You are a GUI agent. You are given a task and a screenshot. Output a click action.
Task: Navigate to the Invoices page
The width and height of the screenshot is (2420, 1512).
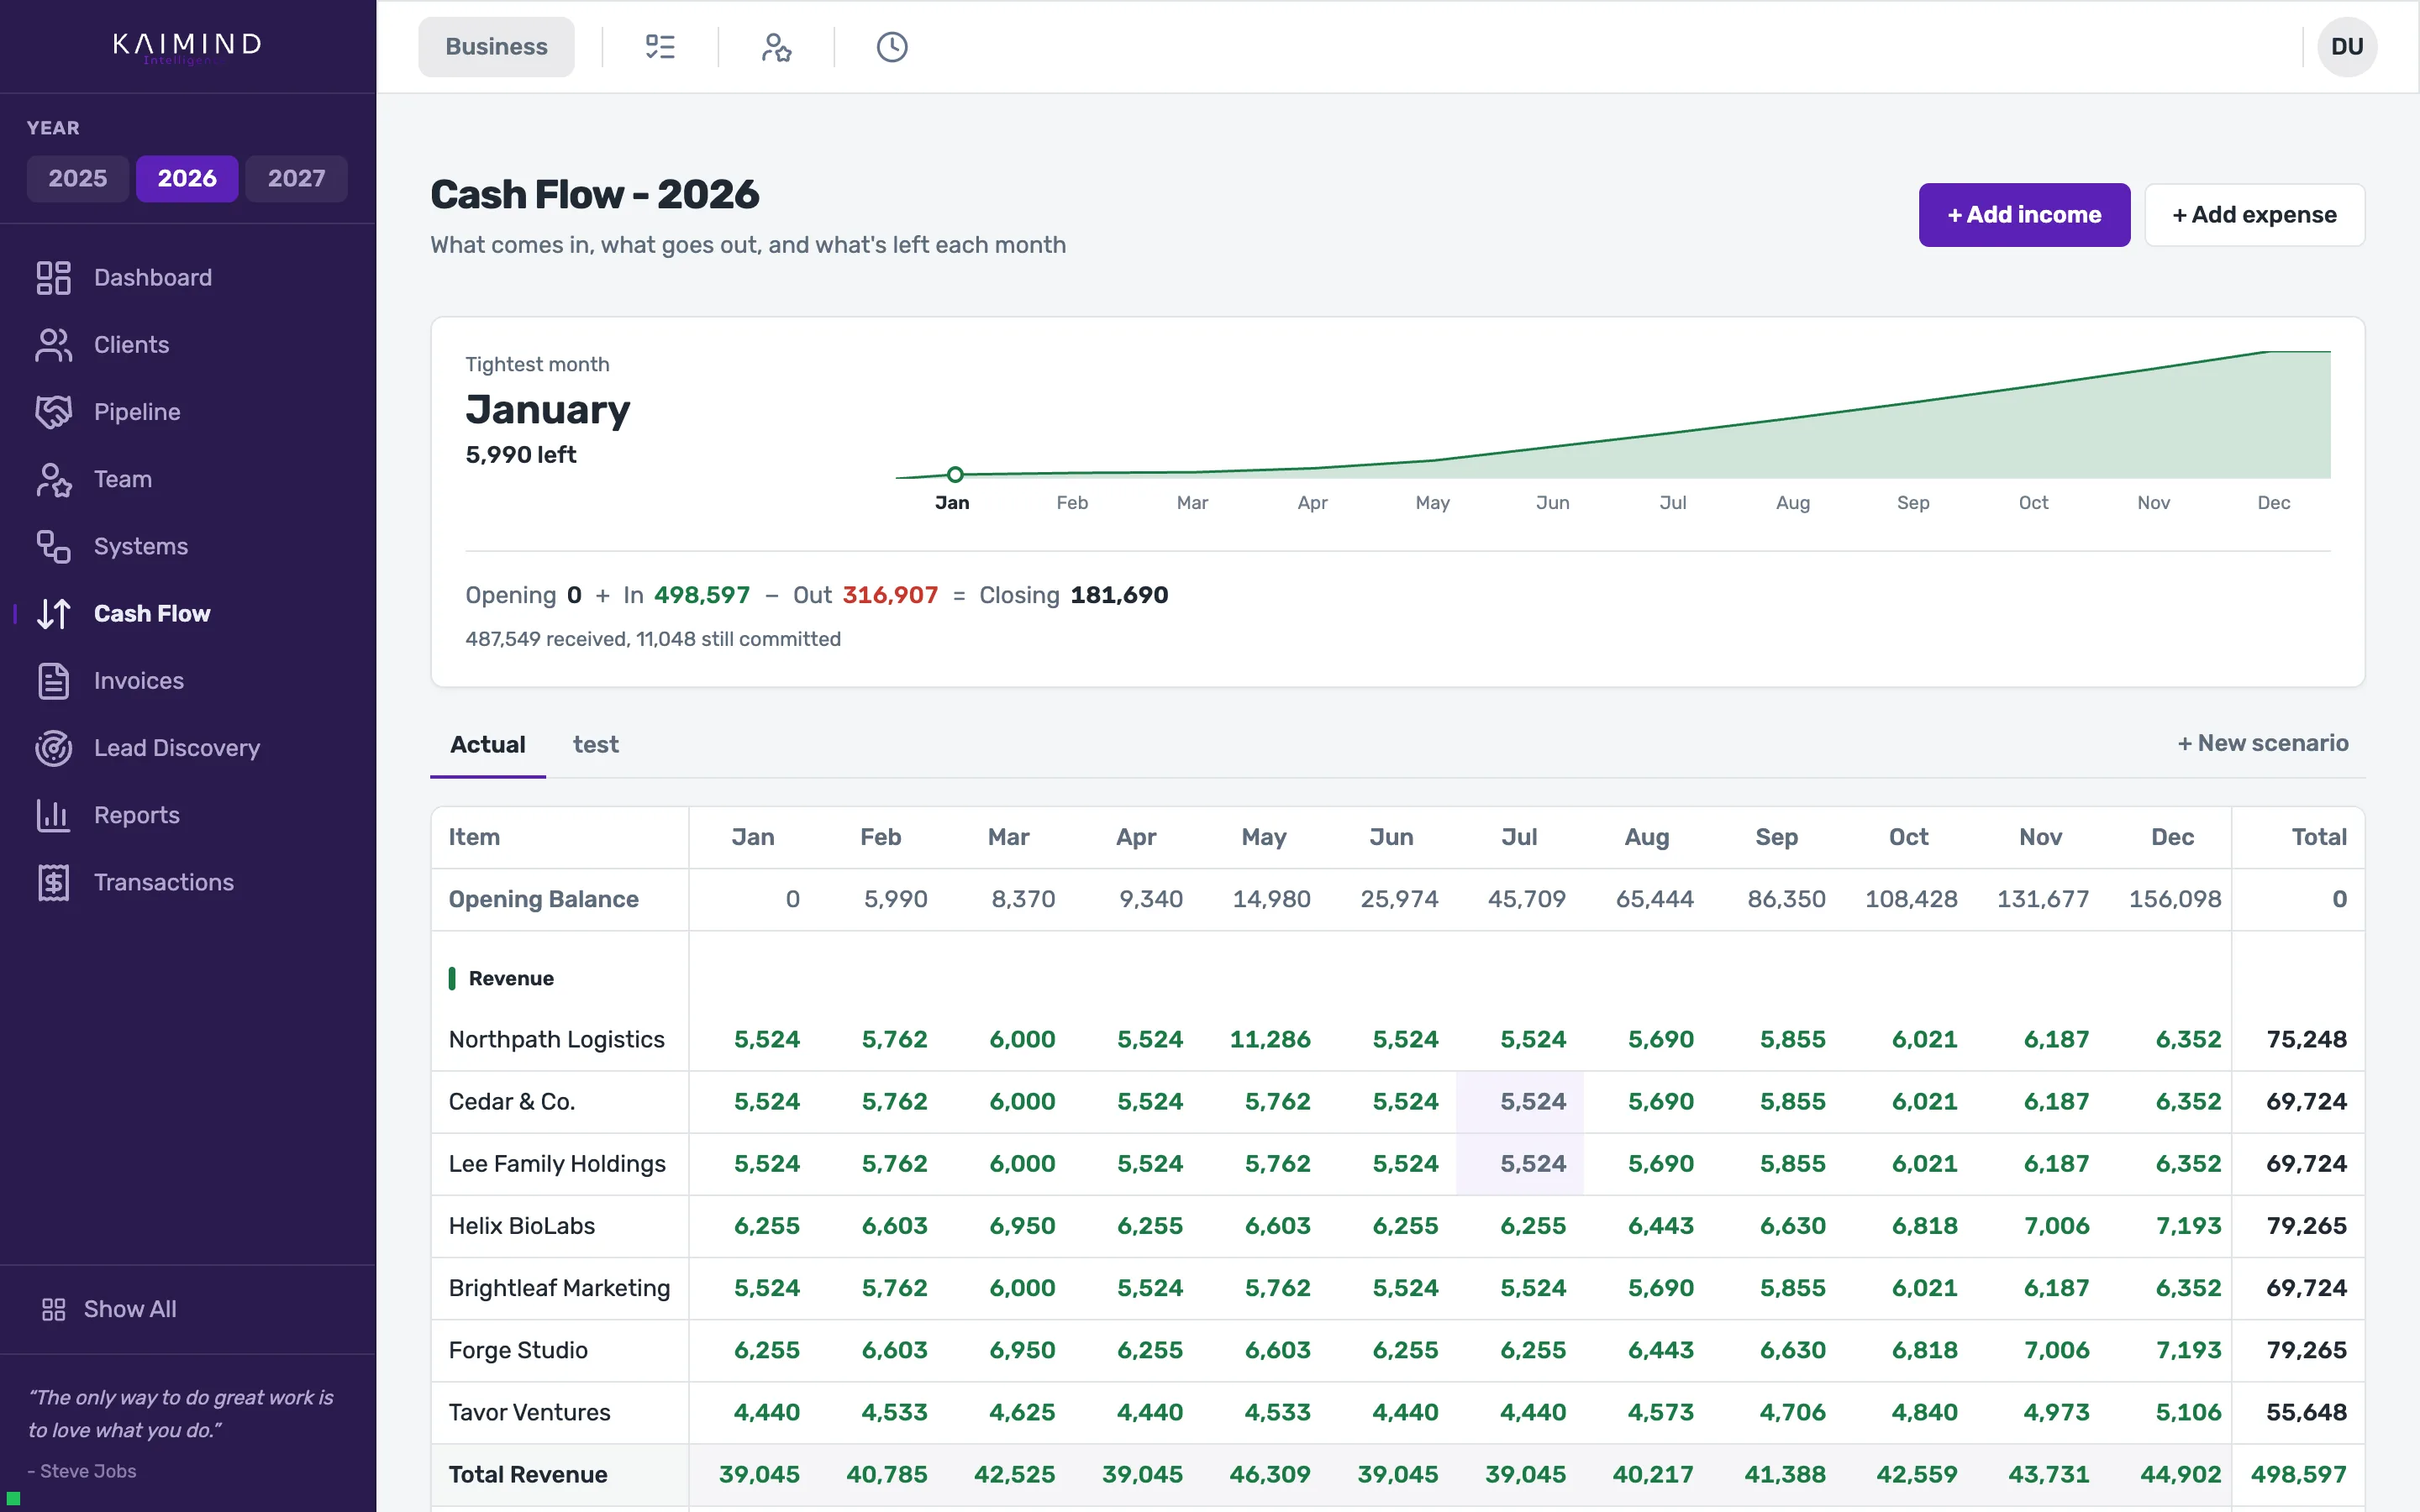pyautogui.click(x=139, y=681)
